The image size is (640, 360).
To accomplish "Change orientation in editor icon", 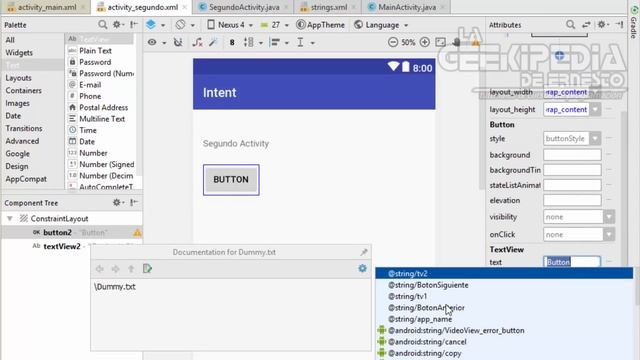I will coord(184,25).
